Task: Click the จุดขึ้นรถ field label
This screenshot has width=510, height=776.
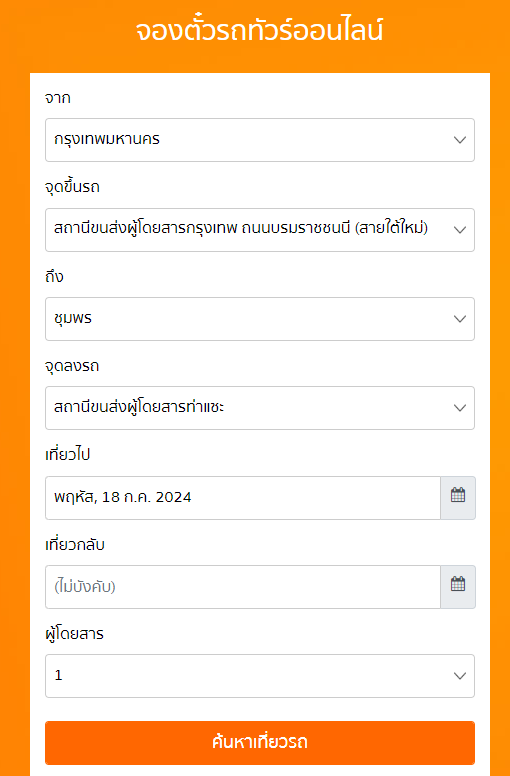Action: [72, 187]
